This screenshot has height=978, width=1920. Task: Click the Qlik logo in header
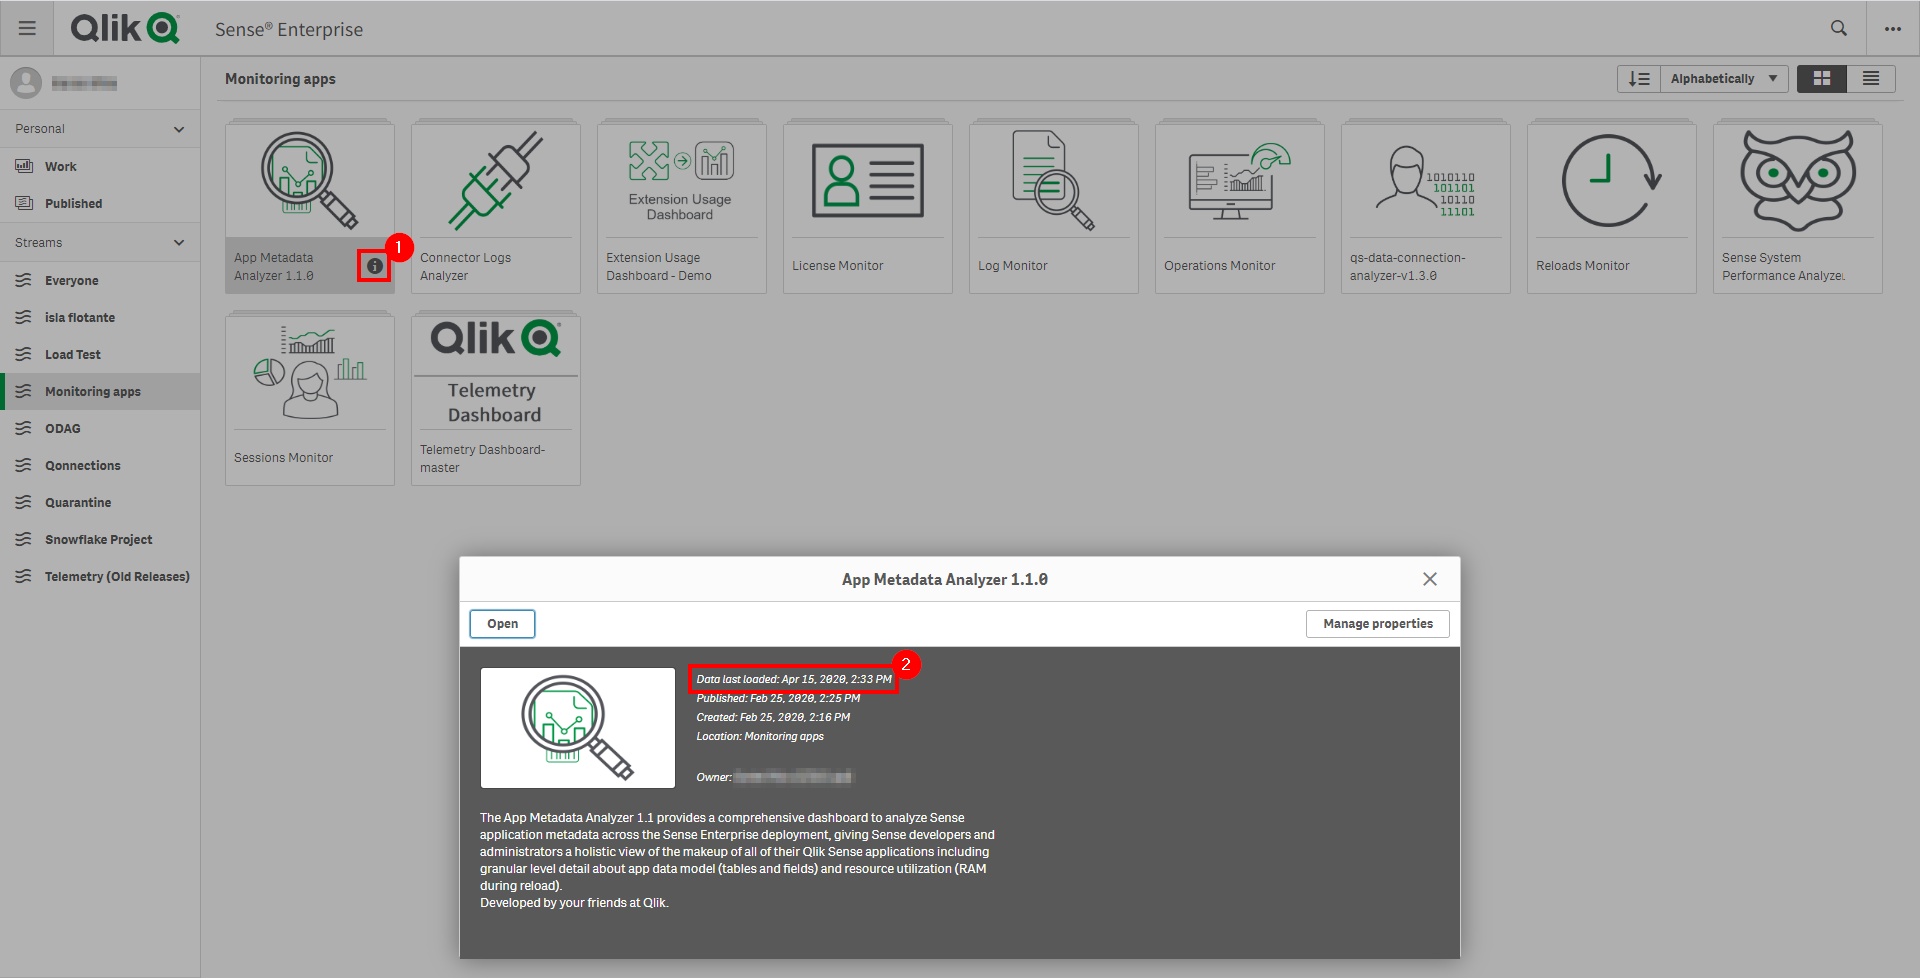click(x=125, y=28)
